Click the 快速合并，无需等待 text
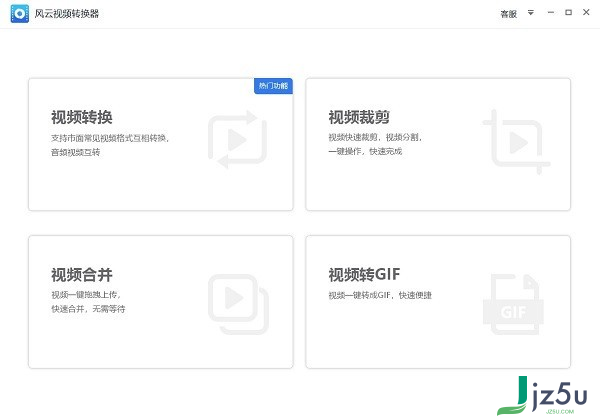Image resolution: width=600 pixels, height=416 pixels. click(88, 309)
